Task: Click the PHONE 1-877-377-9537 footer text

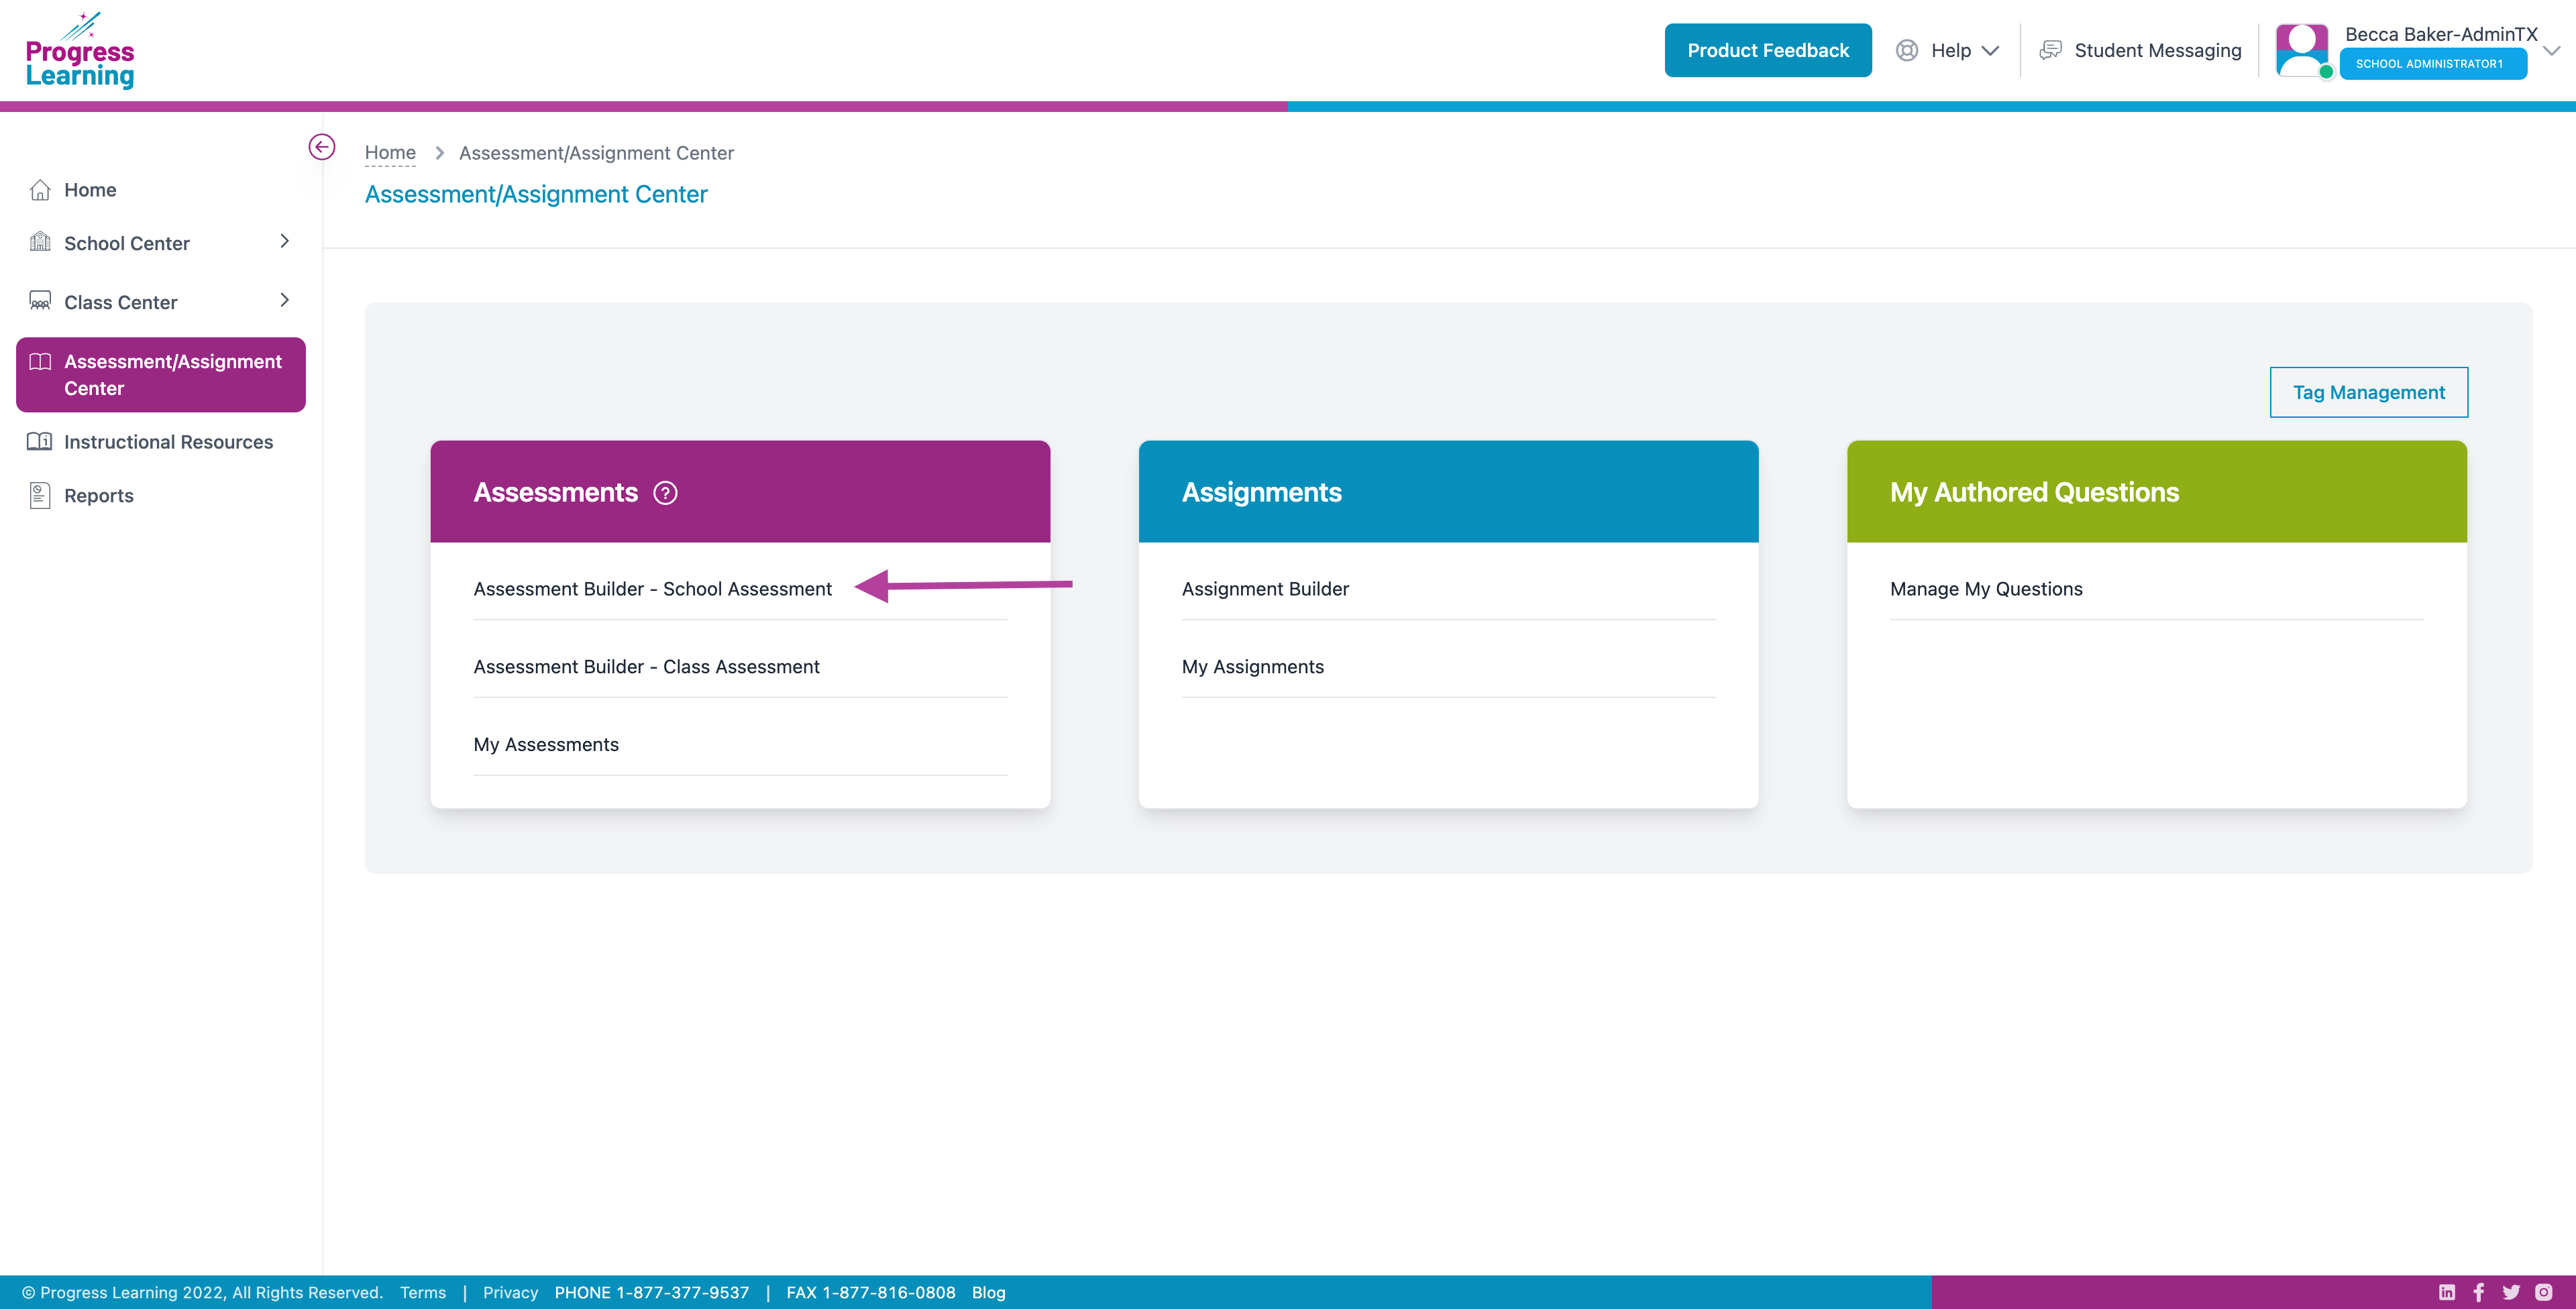Action: [652, 1292]
